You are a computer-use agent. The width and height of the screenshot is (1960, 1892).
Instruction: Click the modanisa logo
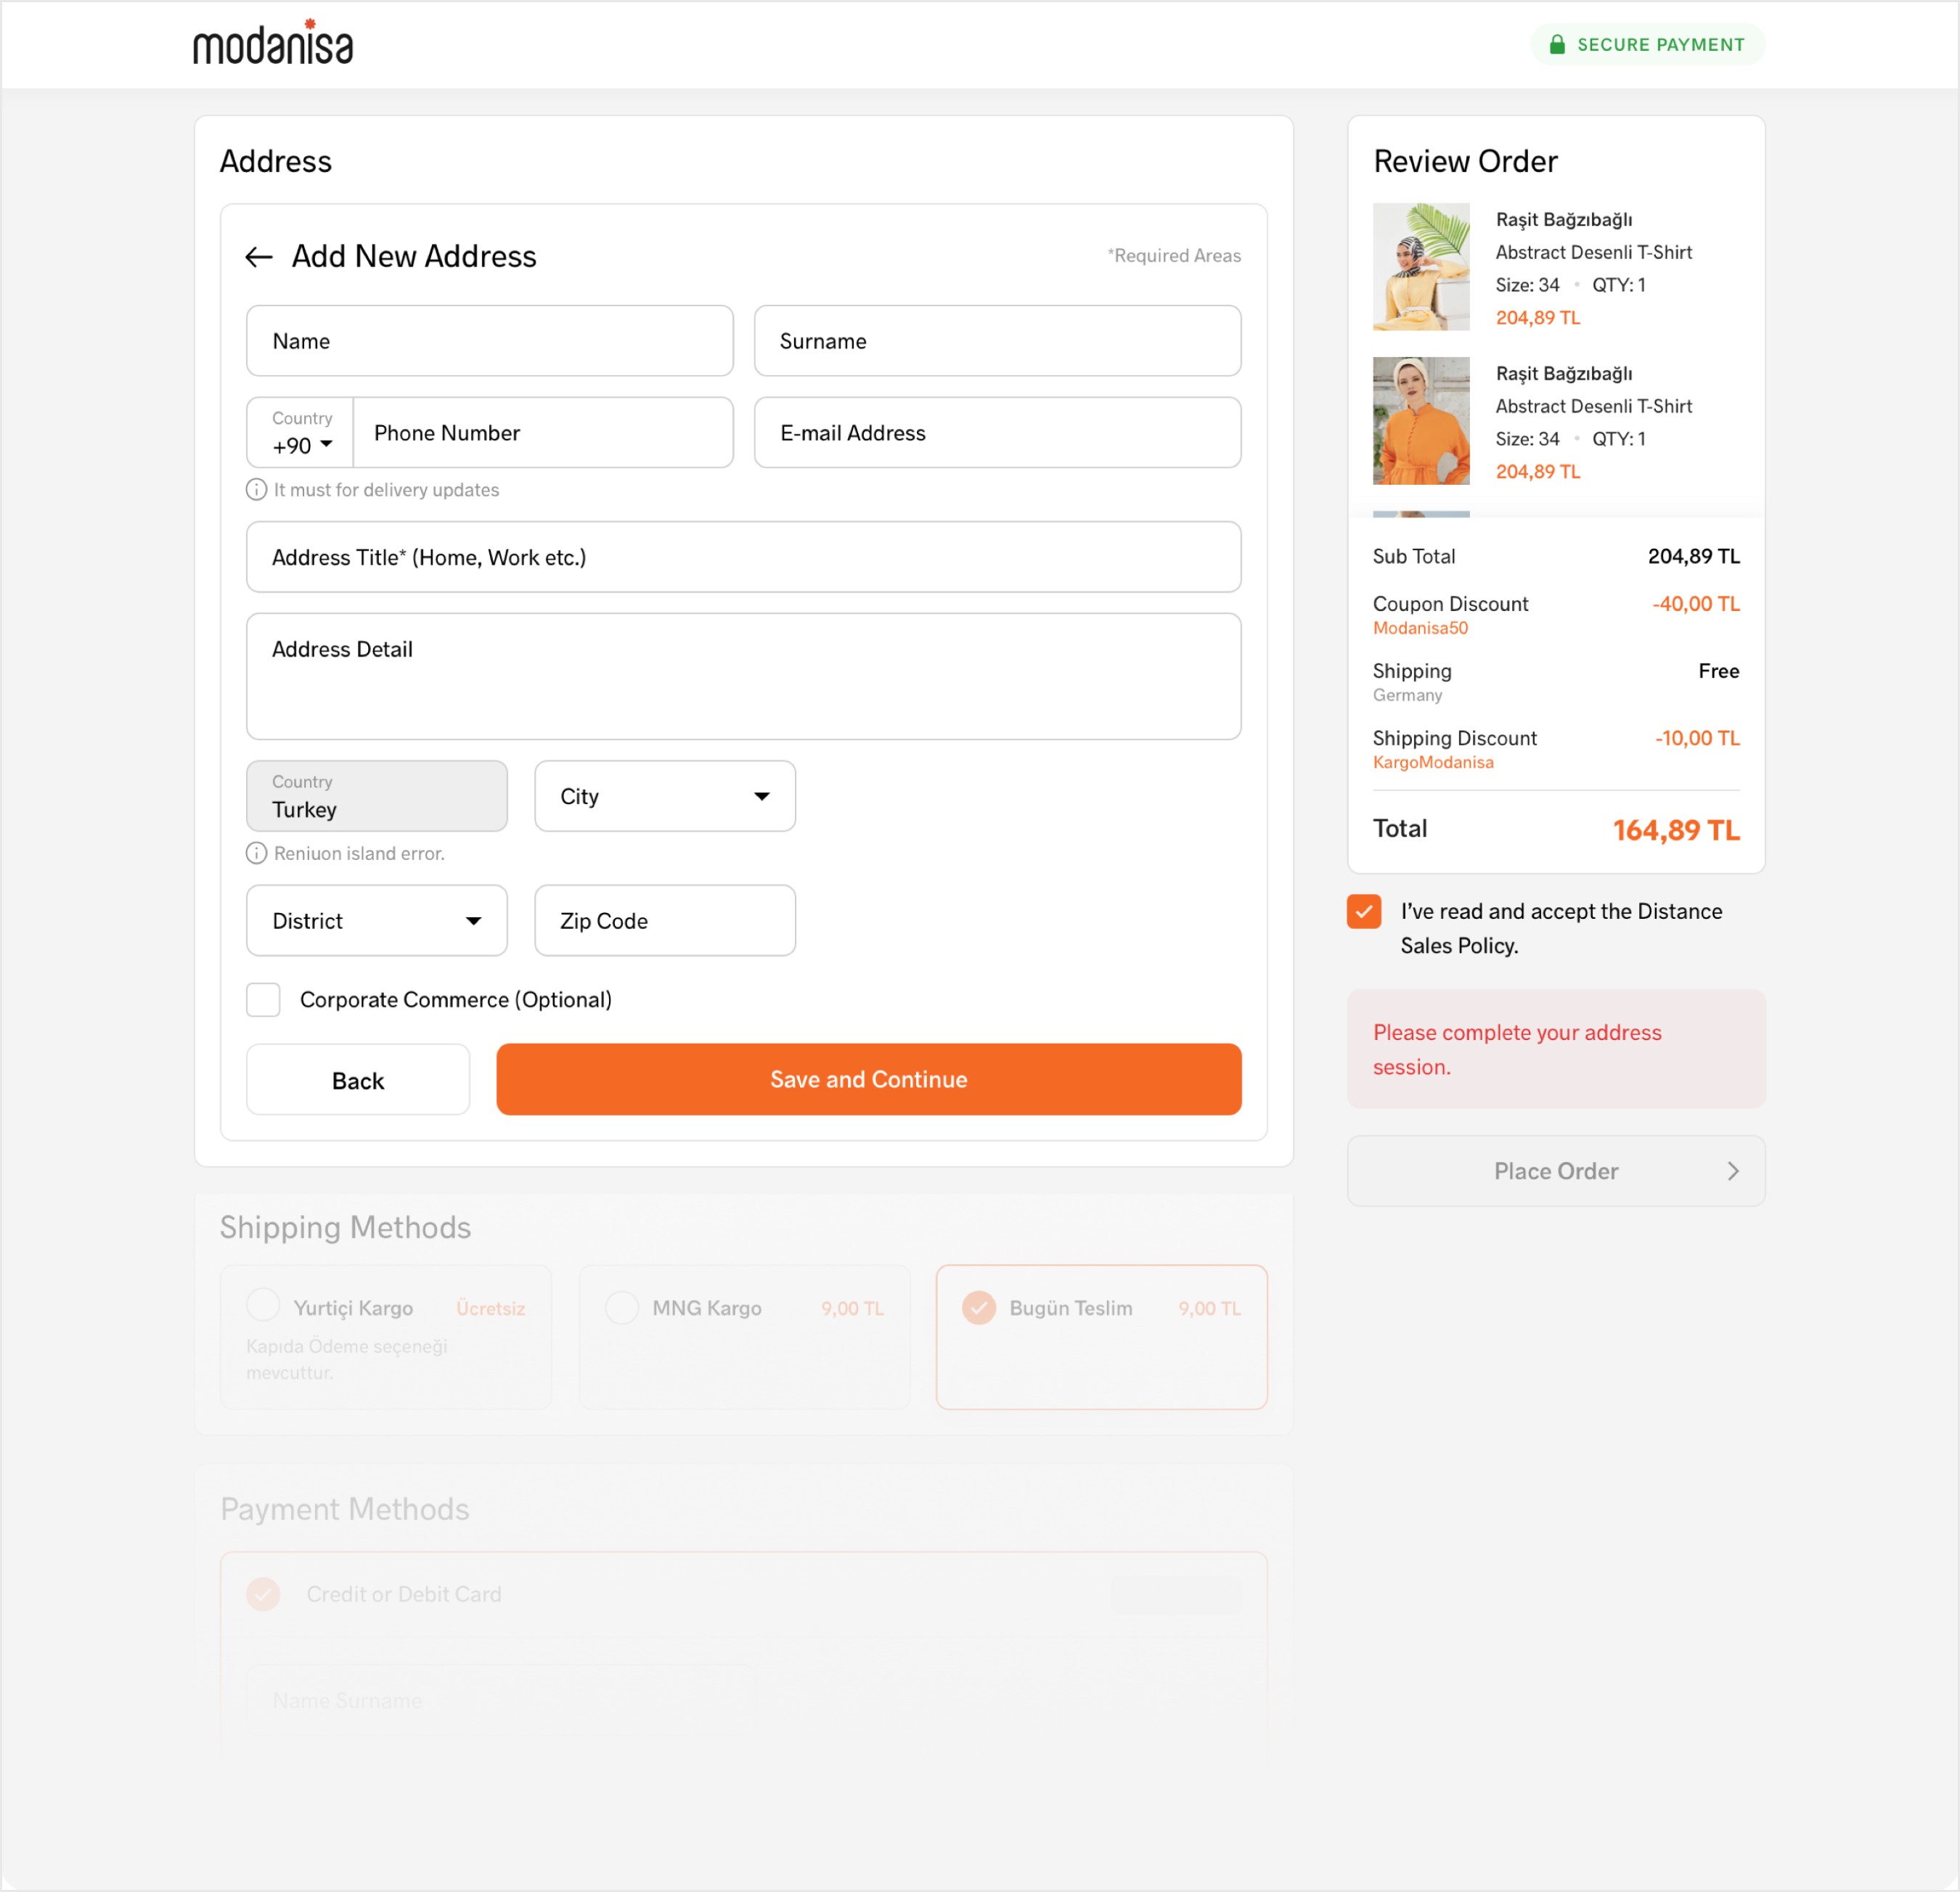(x=272, y=43)
